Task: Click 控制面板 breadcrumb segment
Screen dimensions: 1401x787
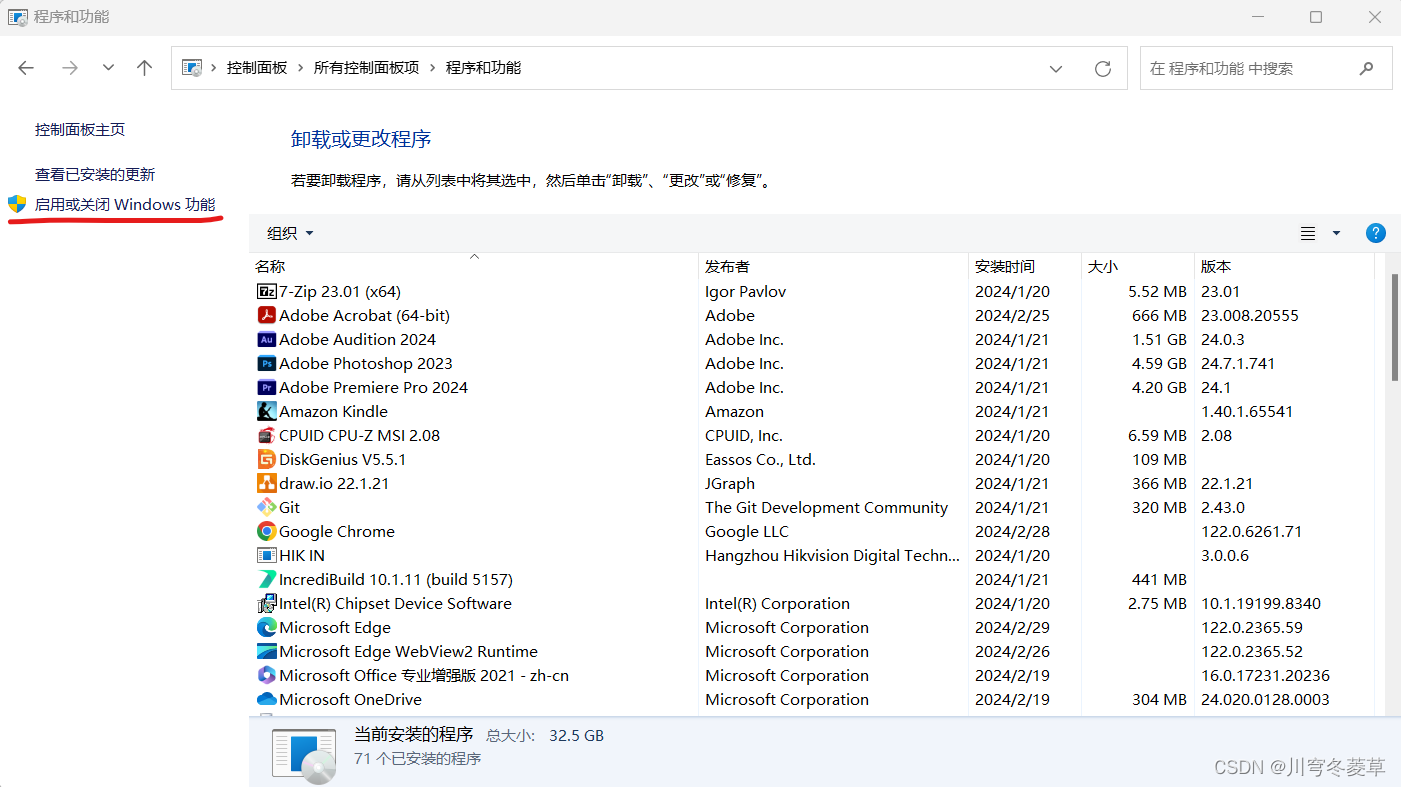Action: [257, 68]
